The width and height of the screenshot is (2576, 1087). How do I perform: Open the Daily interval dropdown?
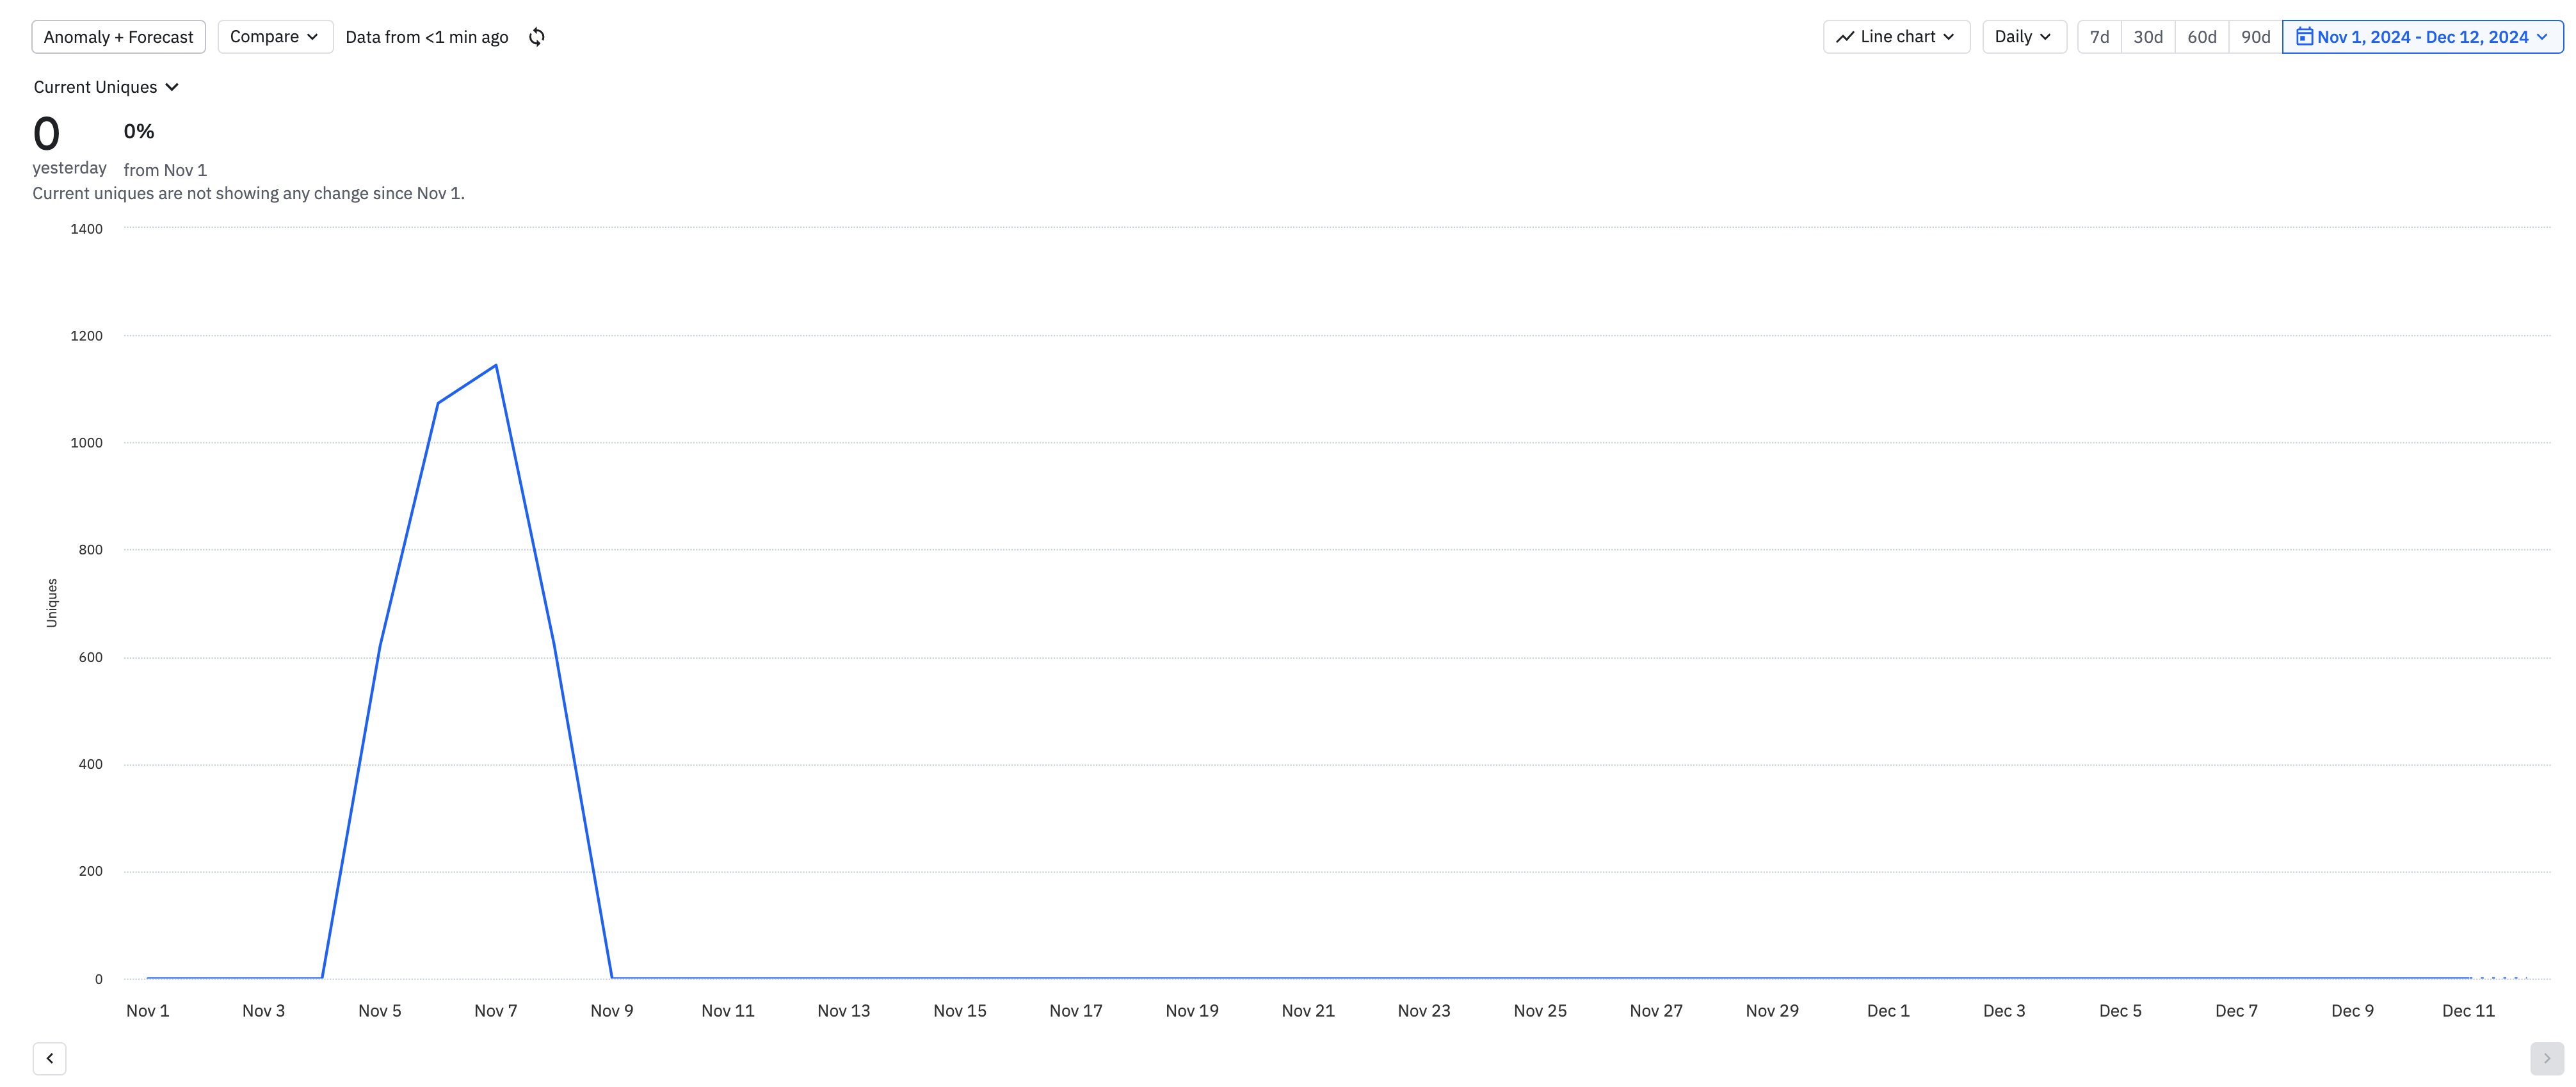[x=2024, y=37]
